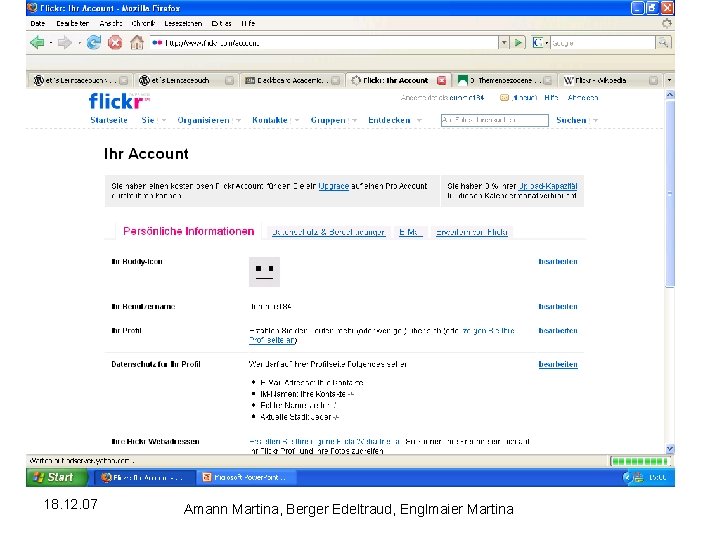This screenshot has width=720, height=540.
Task: Click the Upload-Kapazität link
Action: 548,186
